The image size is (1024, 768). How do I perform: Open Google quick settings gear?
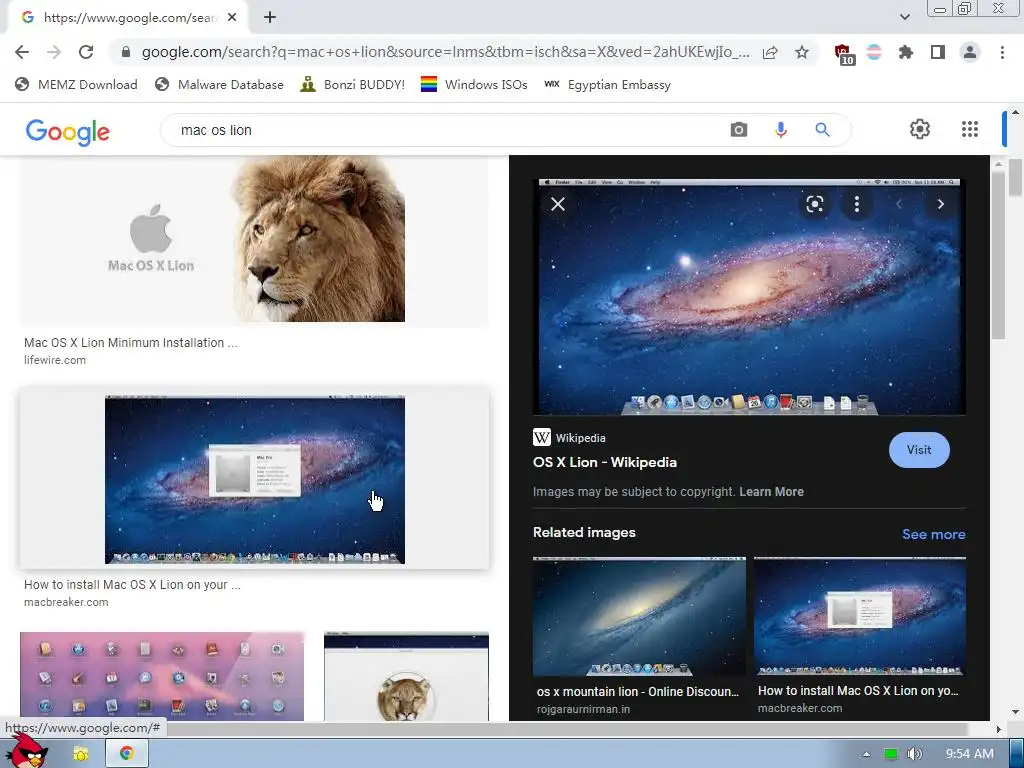[x=920, y=129]
